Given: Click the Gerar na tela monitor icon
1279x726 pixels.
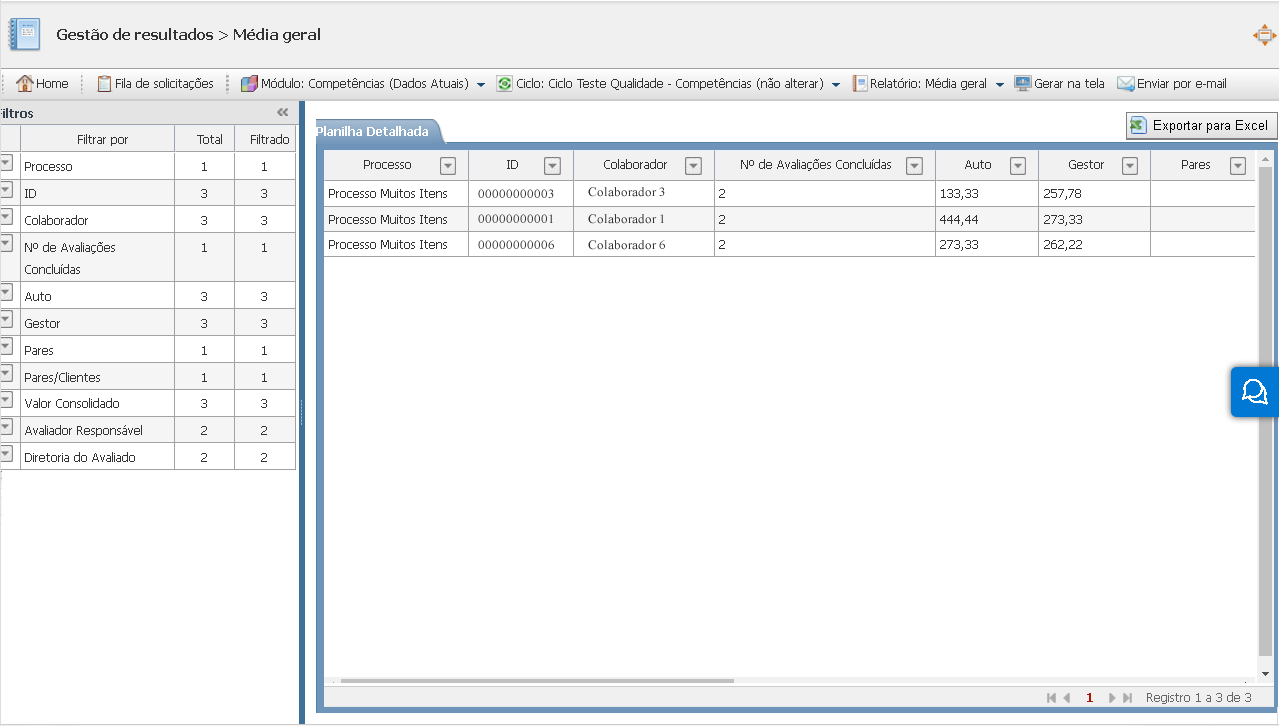Looking at the screenshot, I should pyautogui.click(x=1022, y=84).
